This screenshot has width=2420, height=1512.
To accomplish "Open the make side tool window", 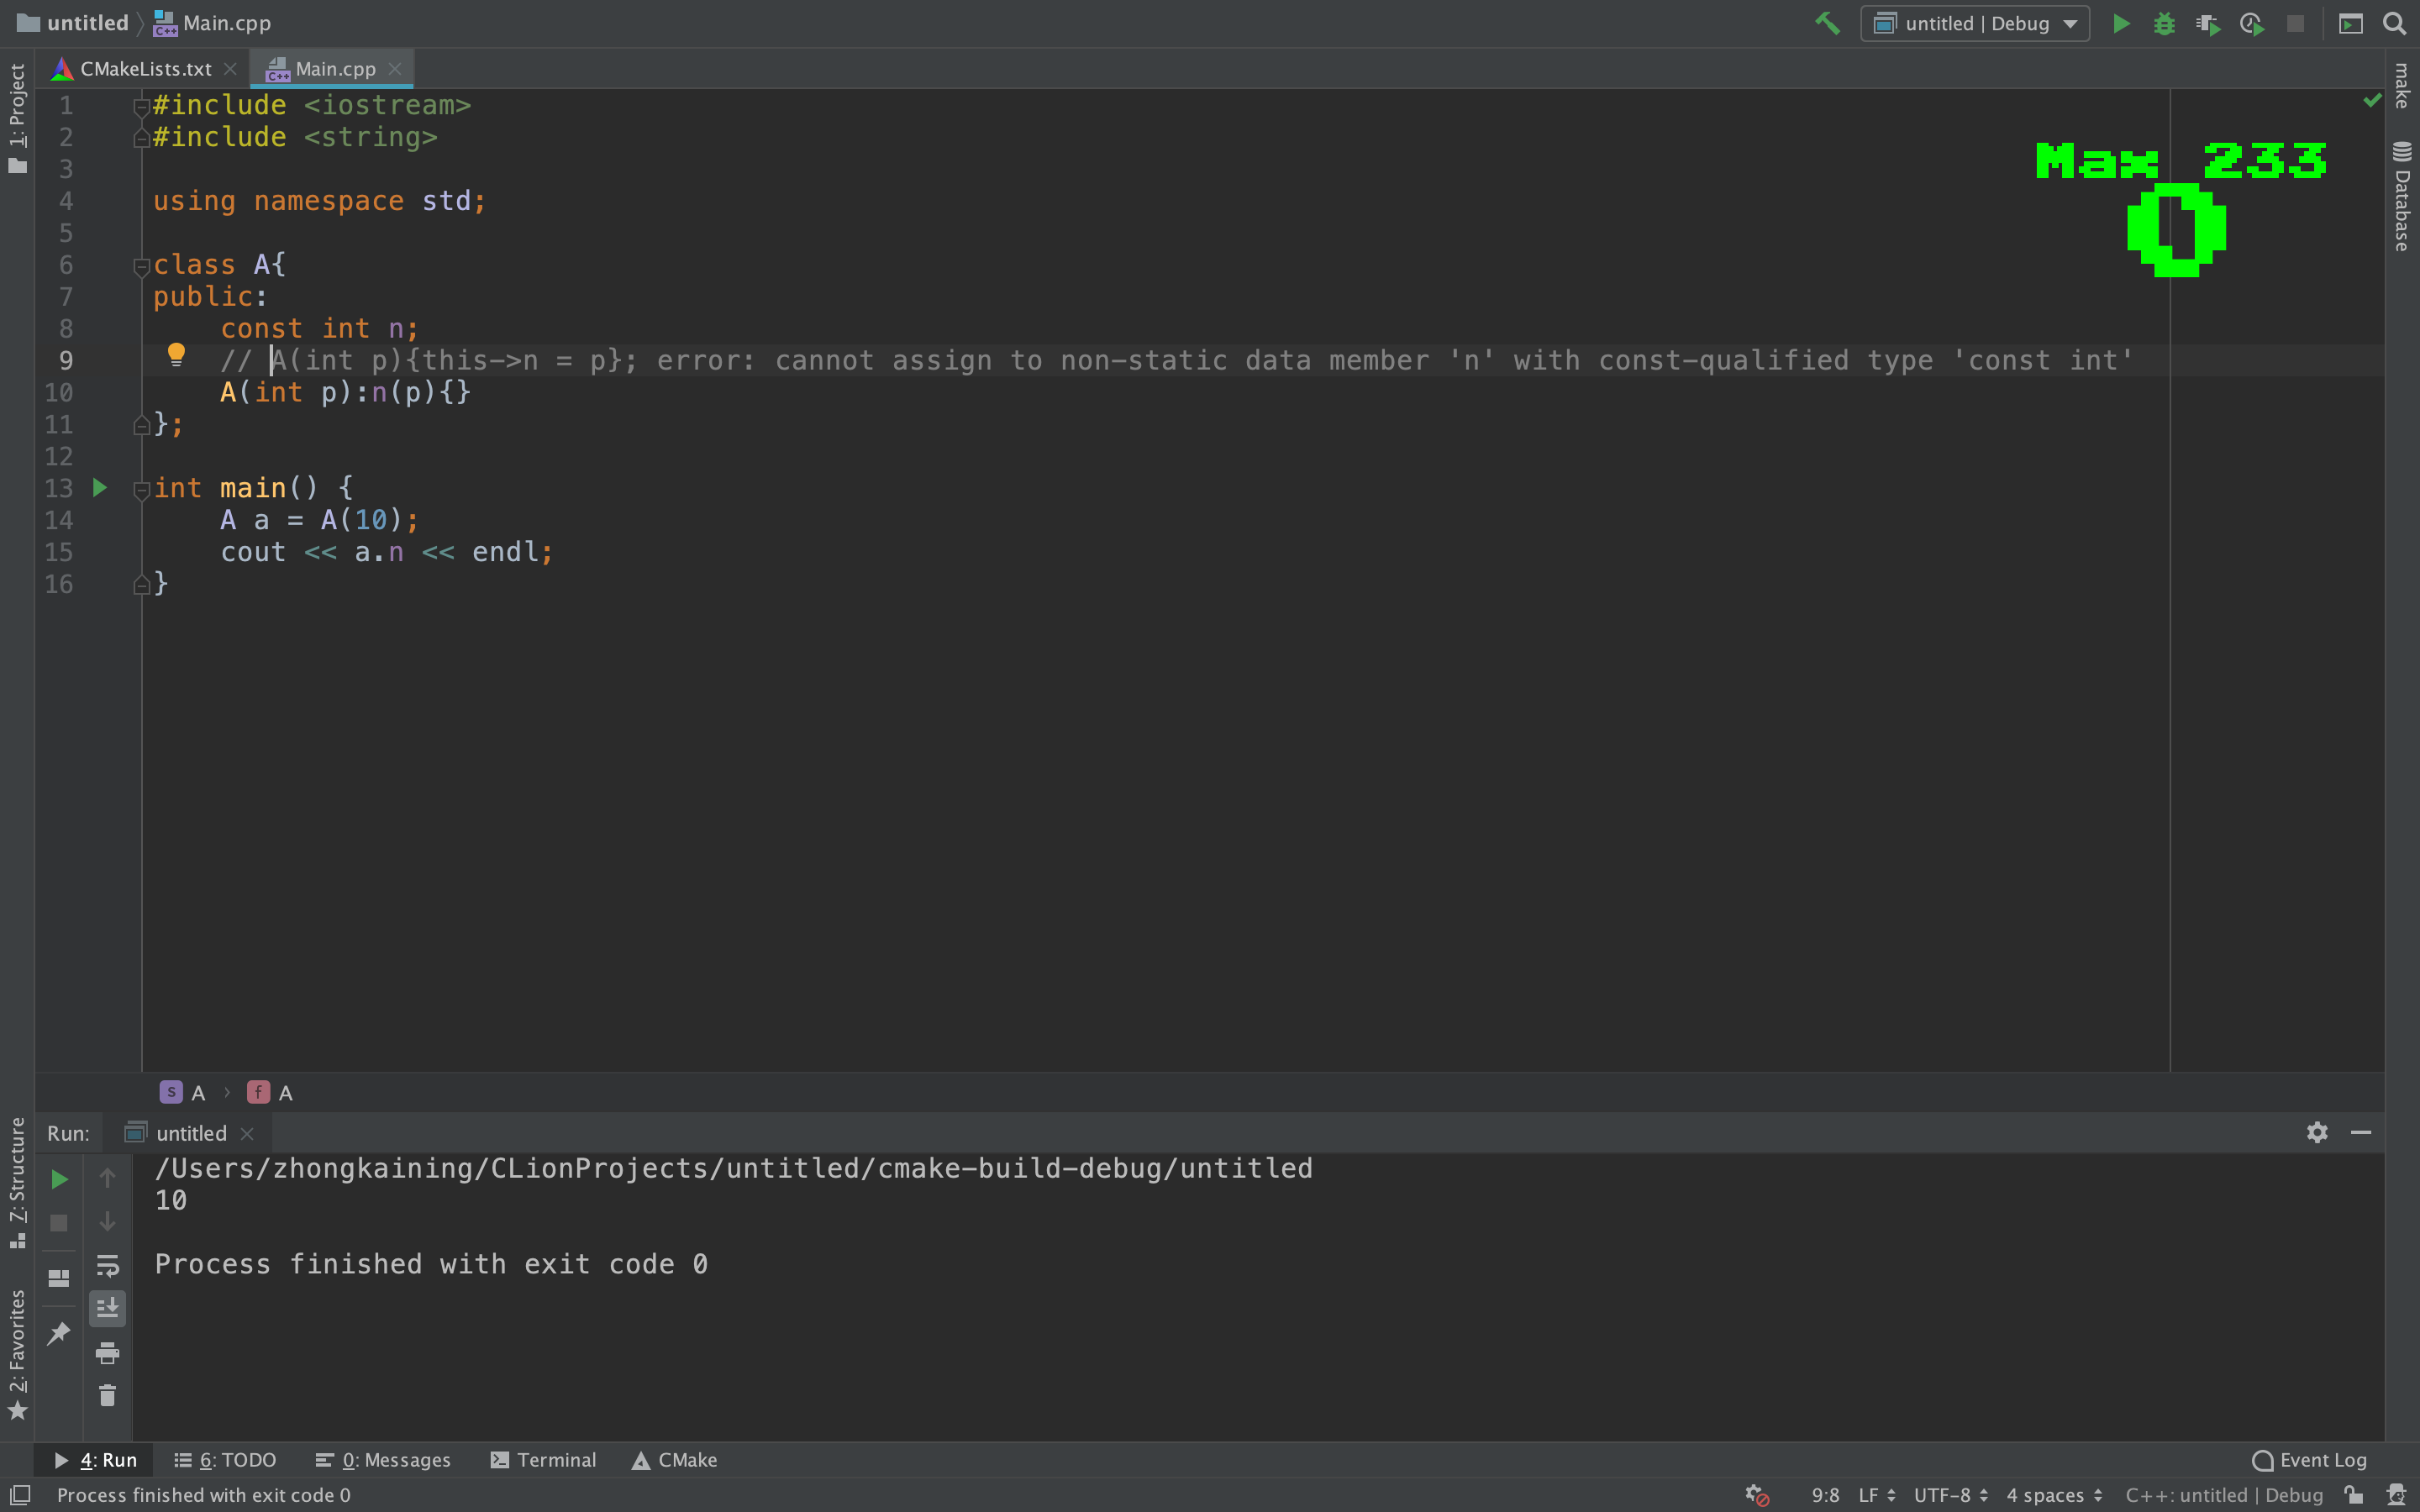I will (2401, 86).
